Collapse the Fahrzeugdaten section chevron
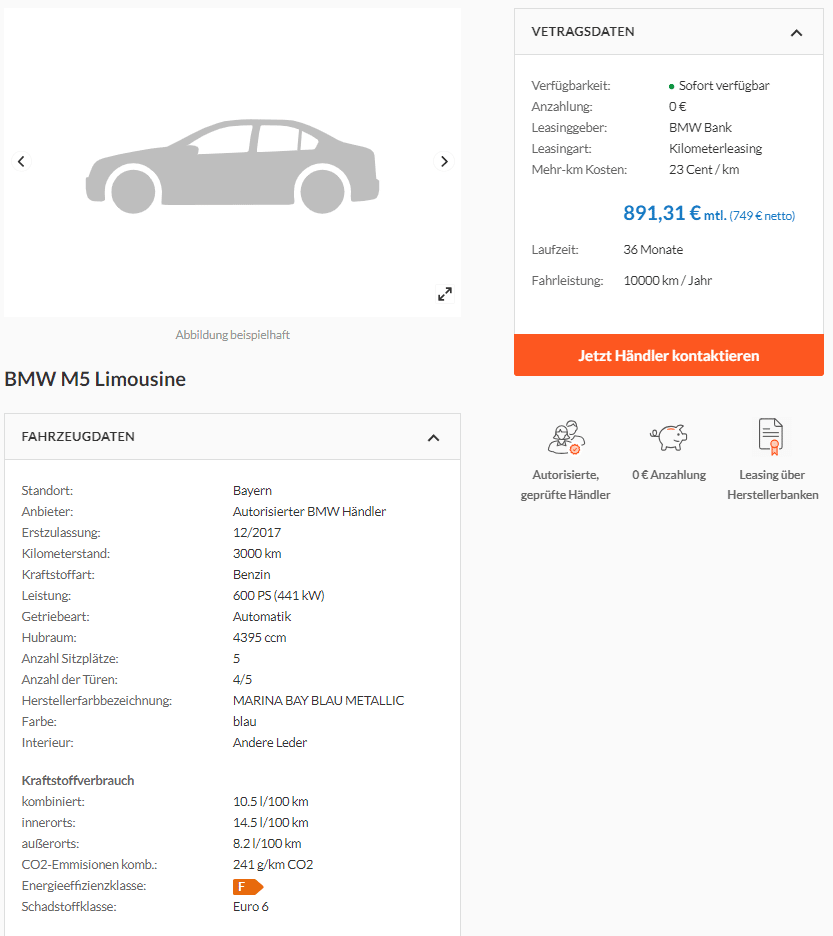 point(434,438)
